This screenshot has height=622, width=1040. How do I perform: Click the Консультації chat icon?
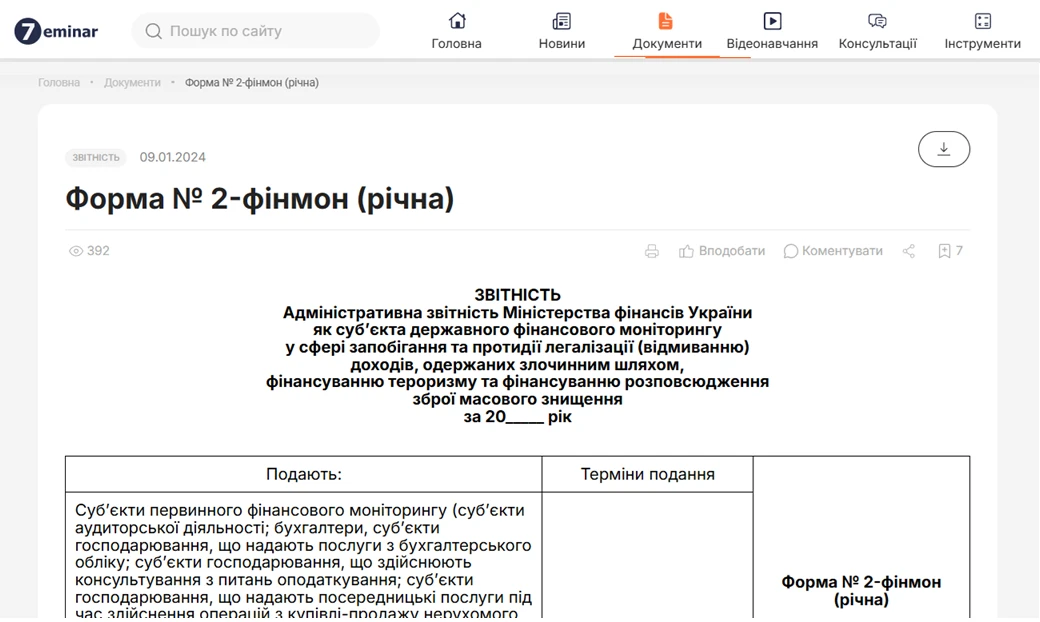[x=877, y=18]
